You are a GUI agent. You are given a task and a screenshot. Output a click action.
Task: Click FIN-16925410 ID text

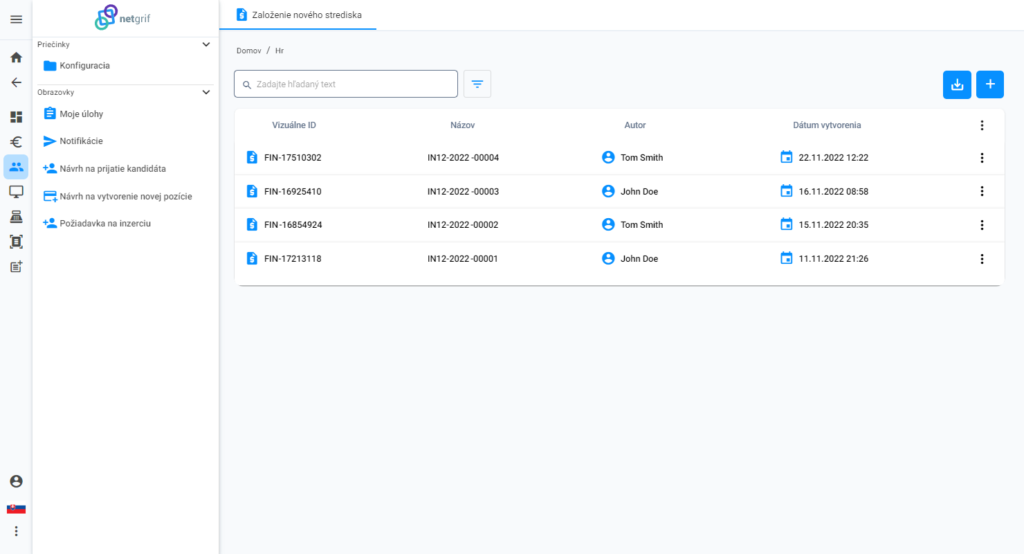point(293,191)
